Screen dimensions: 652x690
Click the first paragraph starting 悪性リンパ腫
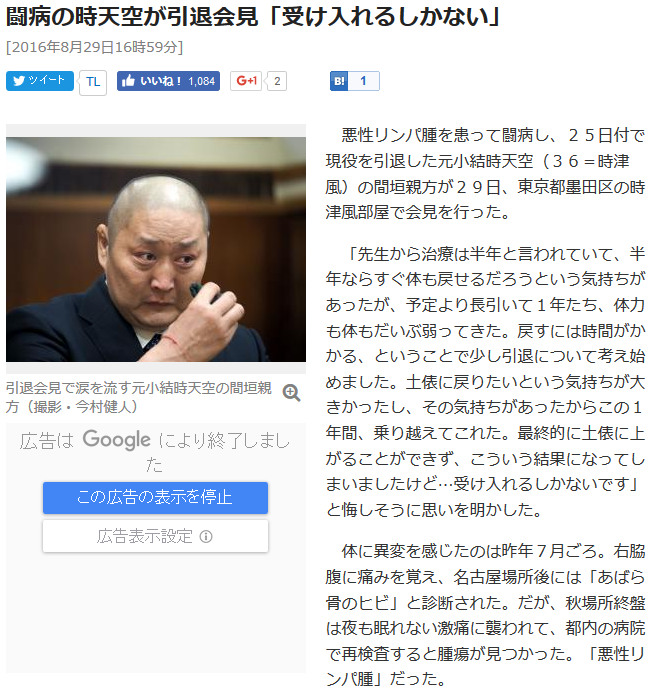(x=485, y=174)
